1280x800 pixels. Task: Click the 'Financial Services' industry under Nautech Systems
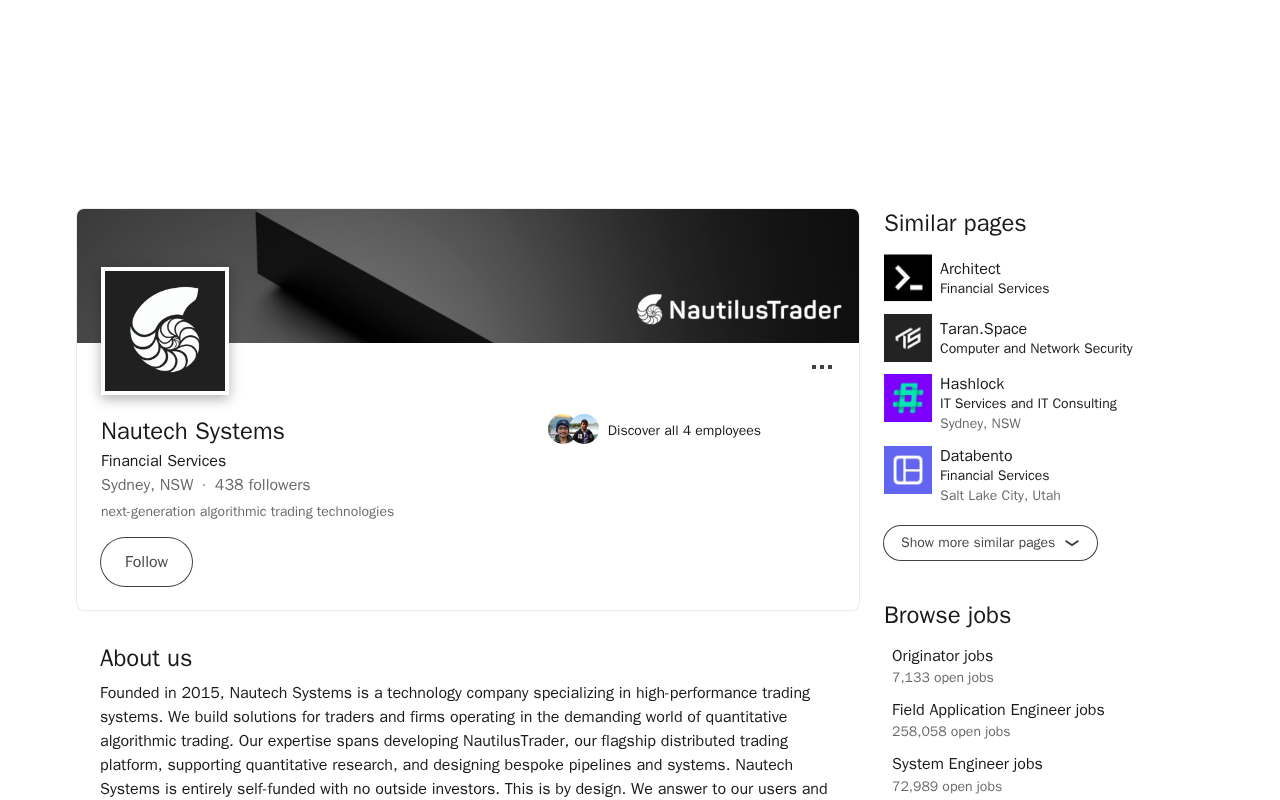pyautogui.click(x=163, y=461)
